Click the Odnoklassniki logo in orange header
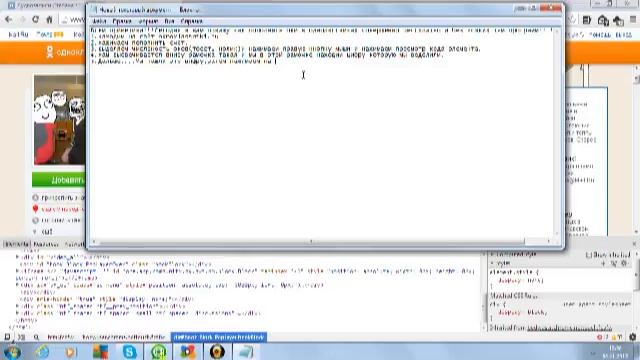 coord(49,52)
